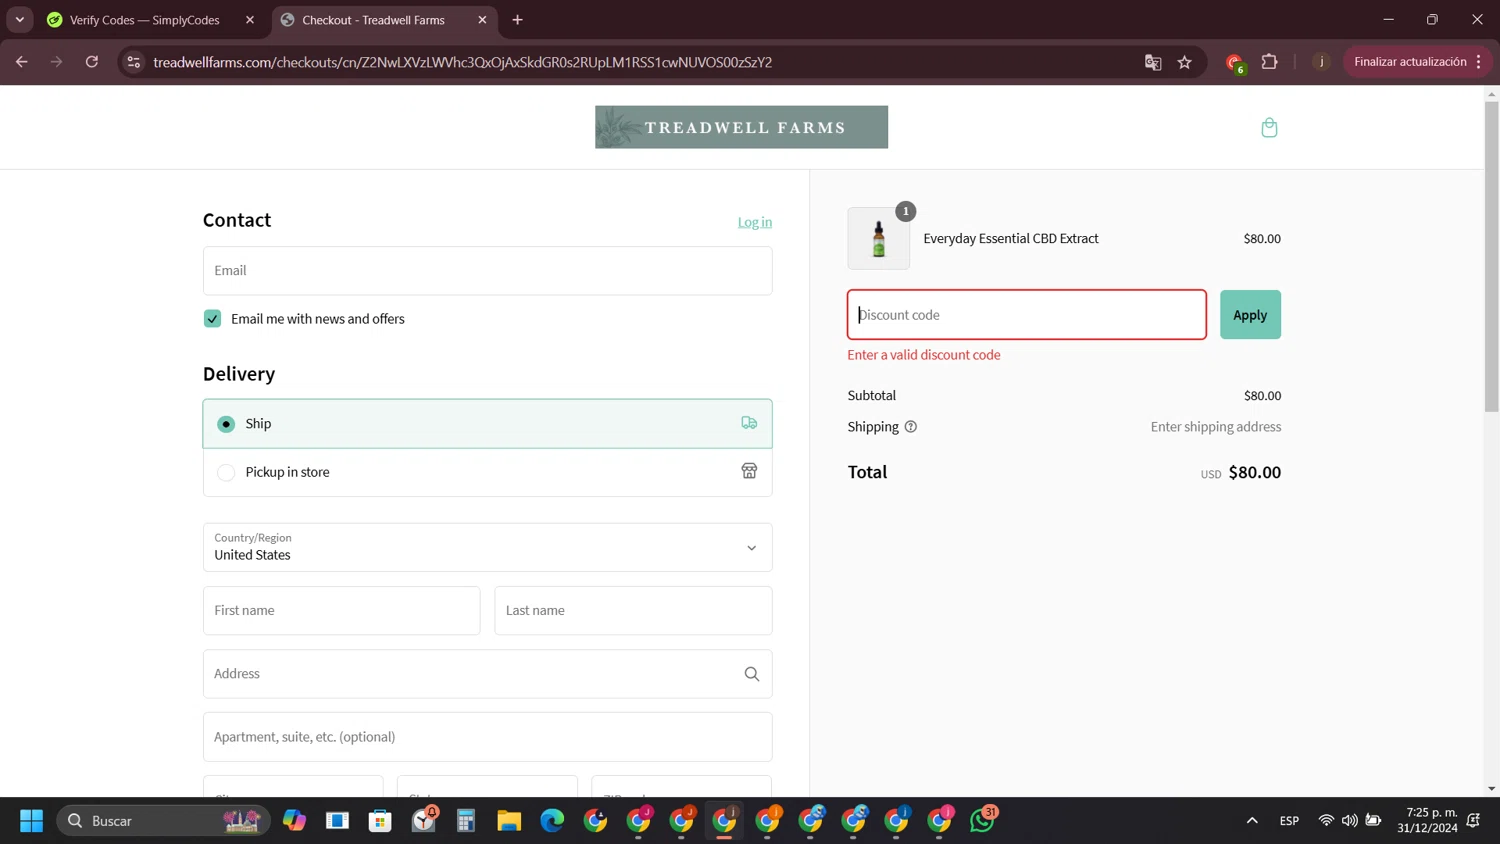The height and width of the screenshot is (844, 1500).
Task: Go back to the previous page
Action: click(x=22, y=62)
